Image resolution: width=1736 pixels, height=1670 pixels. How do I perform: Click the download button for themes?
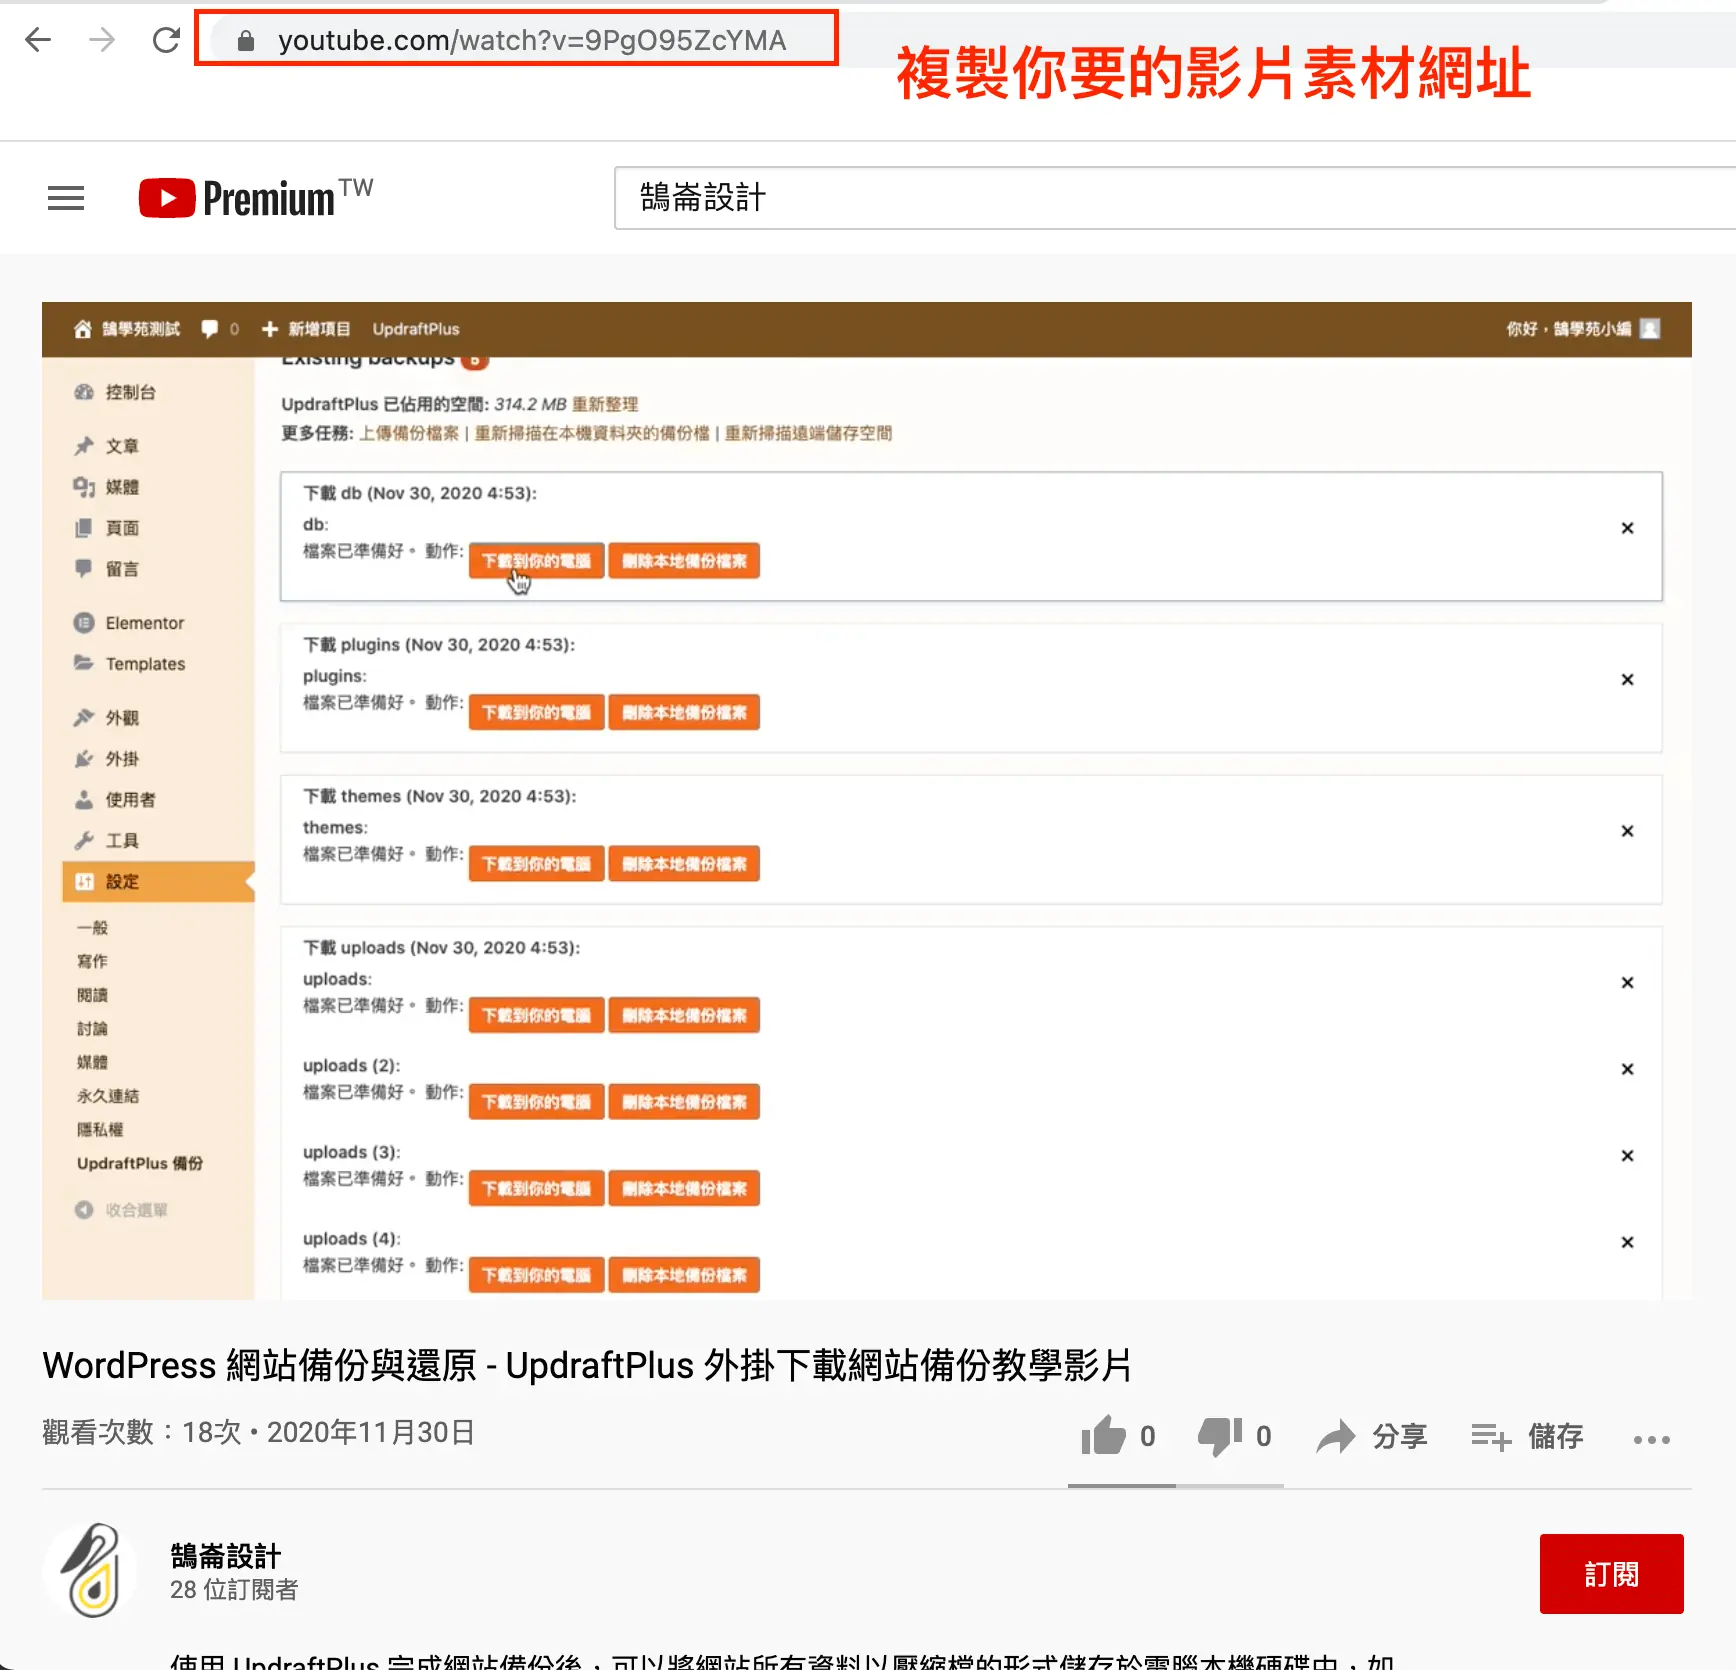537,864
